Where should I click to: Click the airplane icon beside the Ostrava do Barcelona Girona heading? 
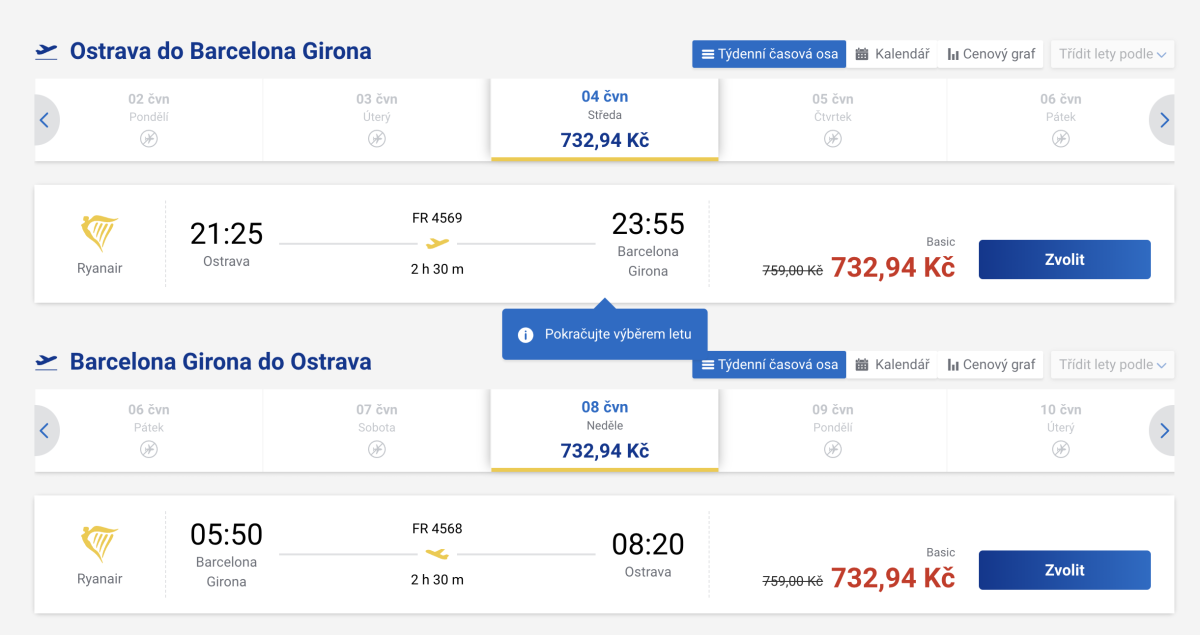point(46,51)
